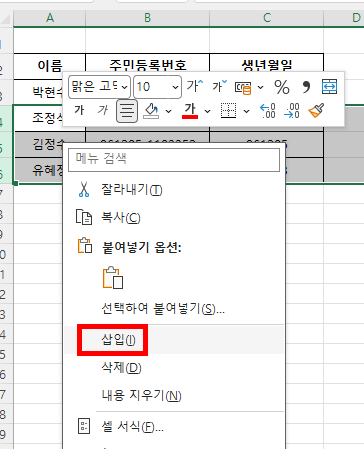Decrease font size with the 가v button

220,87
